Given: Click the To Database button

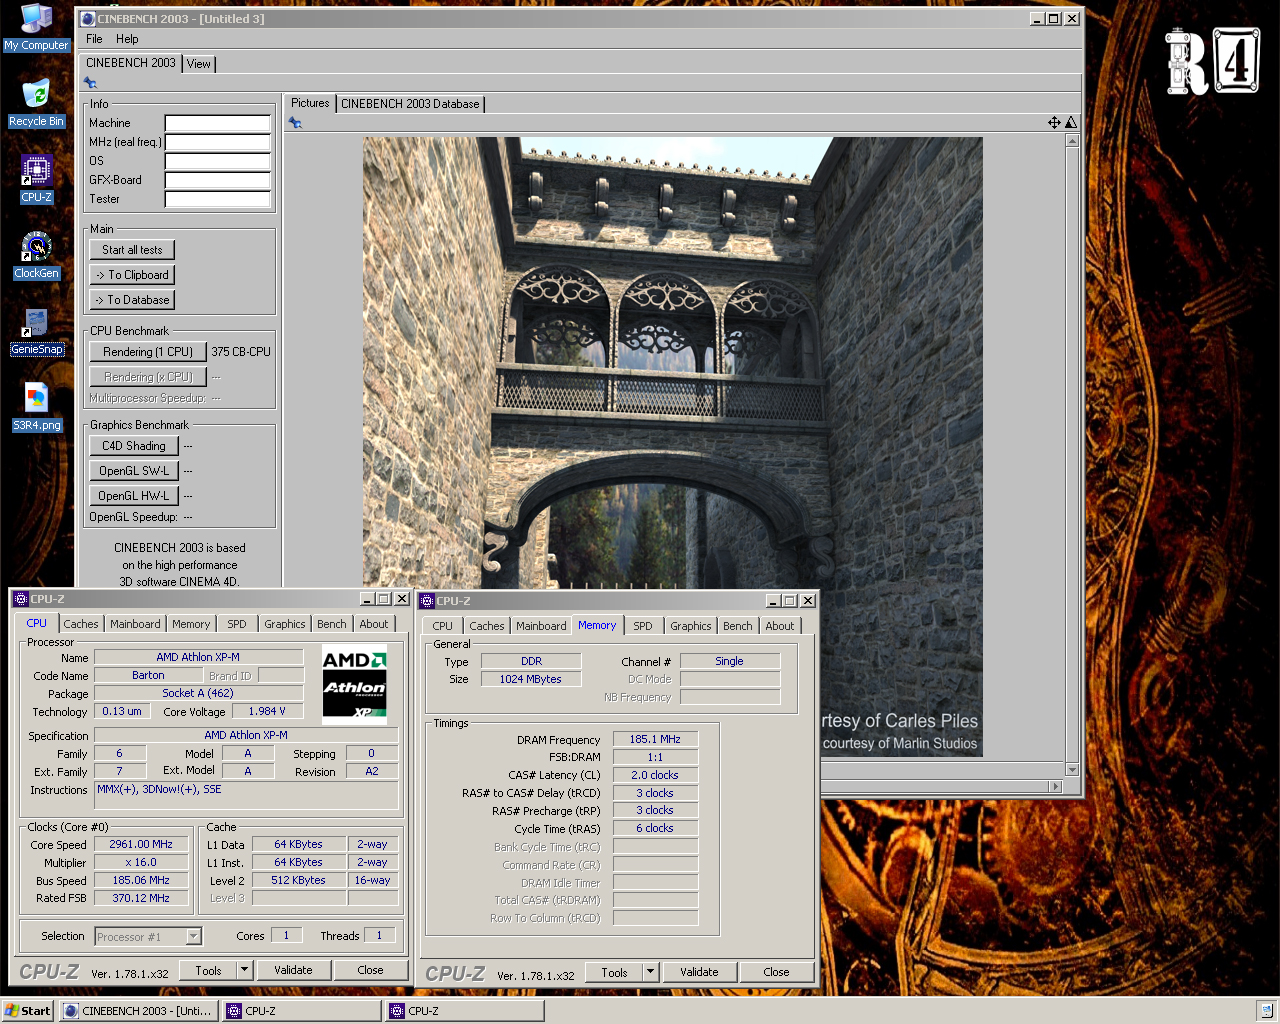Looking at the screenshot, I should click(132, 300).
